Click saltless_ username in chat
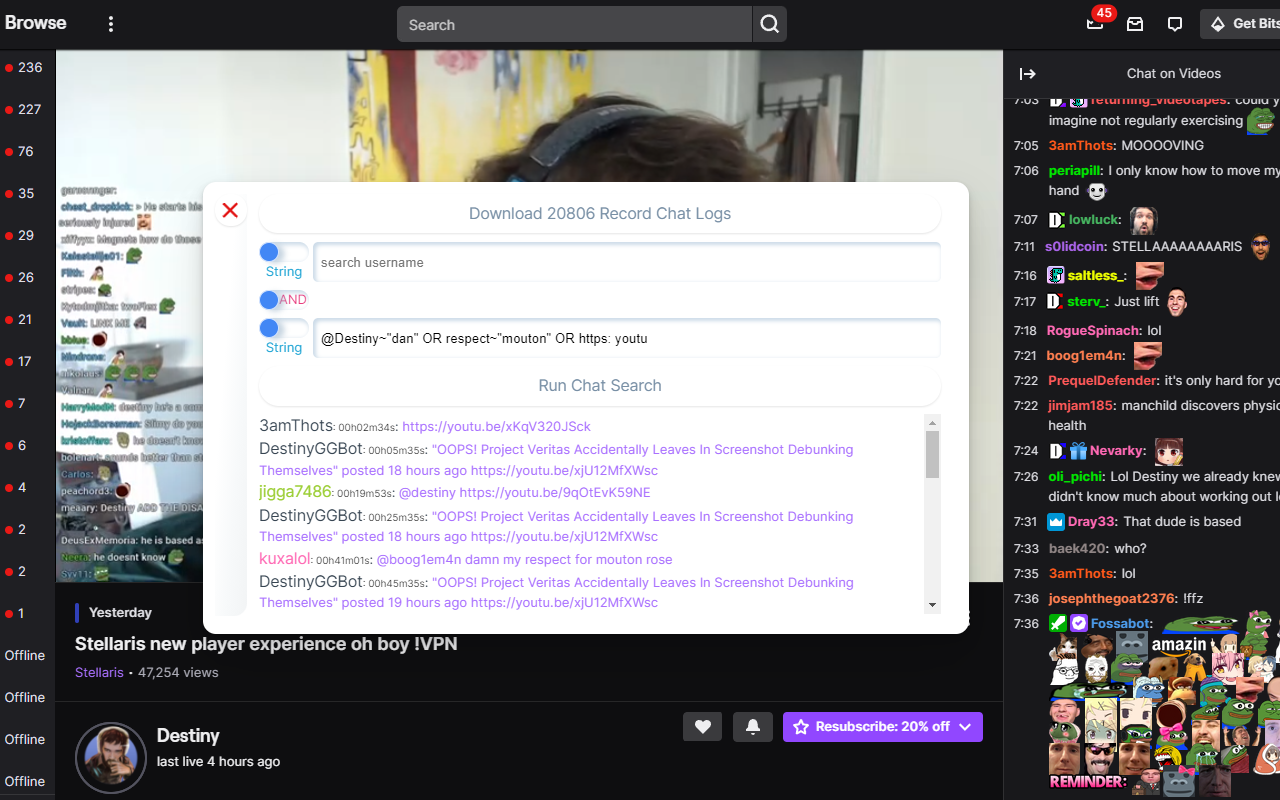 (1097, 276)
